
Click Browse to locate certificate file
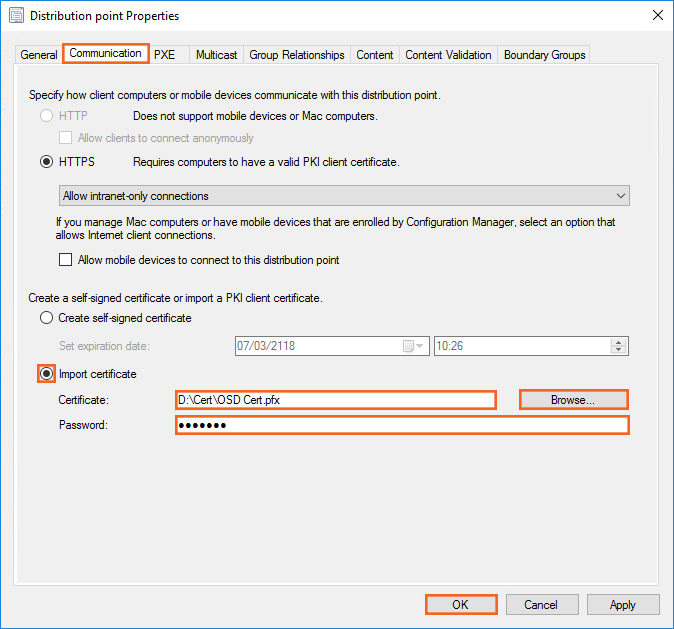(x=573, y=399)
